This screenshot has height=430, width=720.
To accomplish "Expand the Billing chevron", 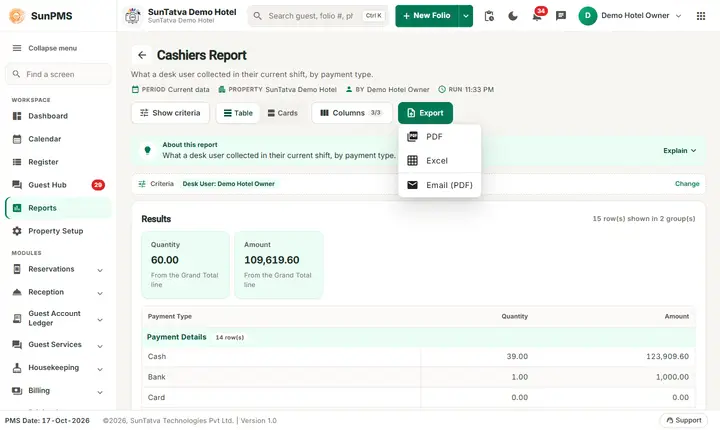I will click(x=100, y=392).
